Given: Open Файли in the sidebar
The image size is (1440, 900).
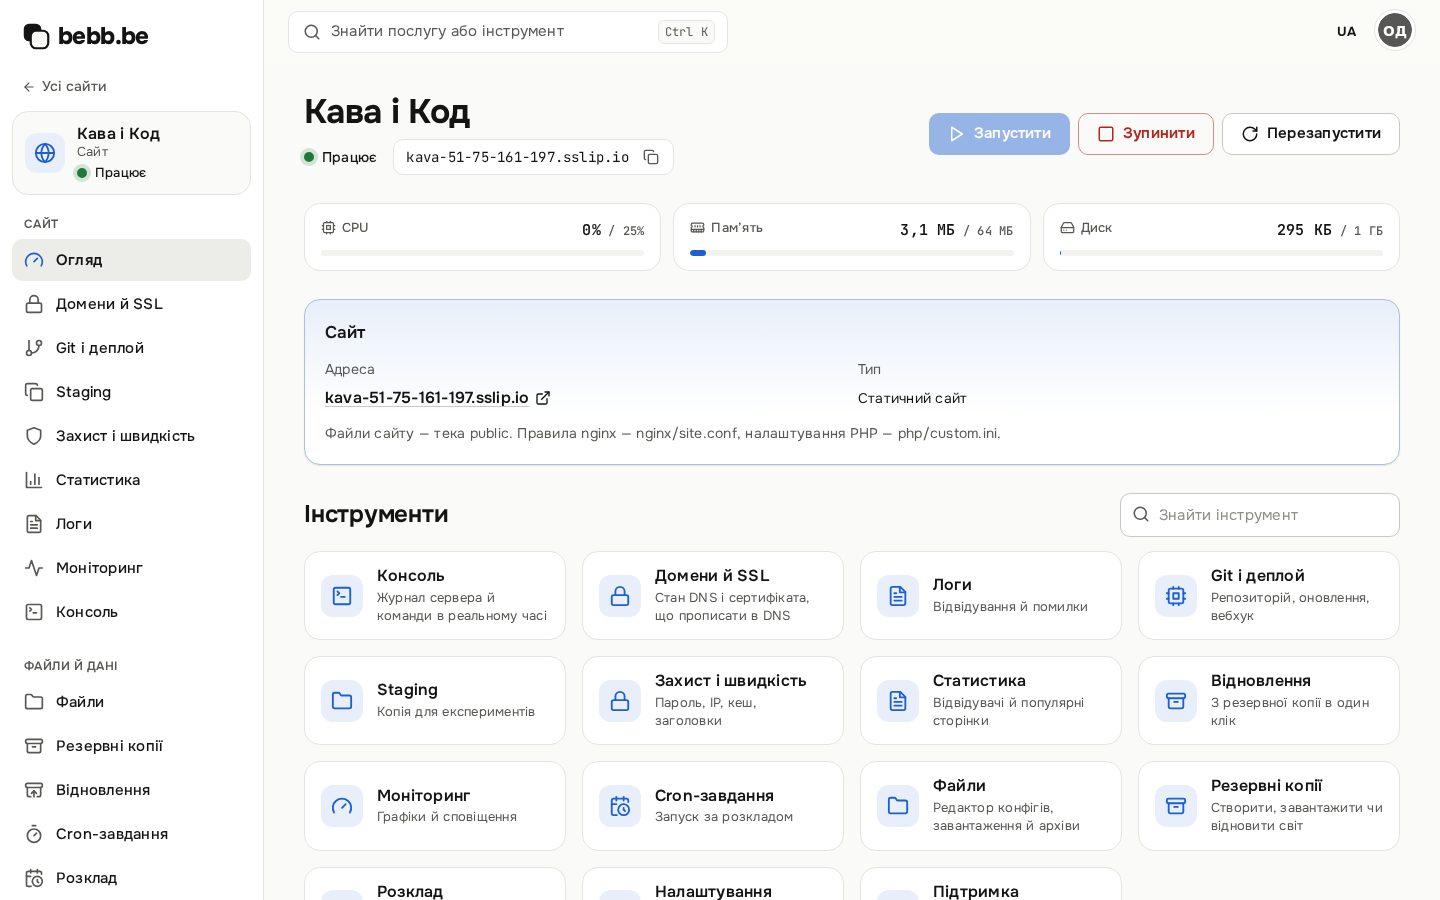Looking at the screenshot, I should point(131,702).
